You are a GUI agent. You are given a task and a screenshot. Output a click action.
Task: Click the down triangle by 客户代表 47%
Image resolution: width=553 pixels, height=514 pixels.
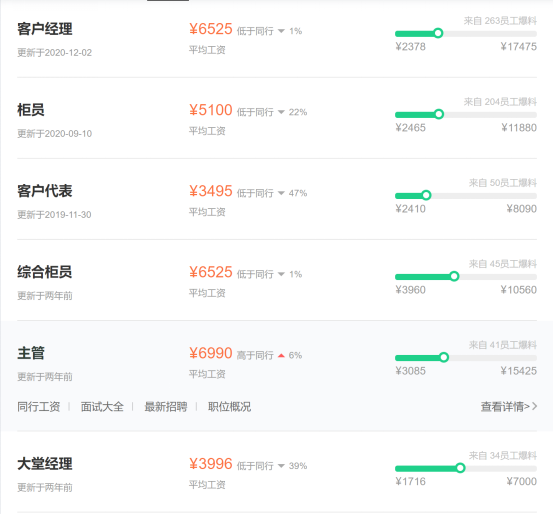pyautogui.click(x=281, y=193)
